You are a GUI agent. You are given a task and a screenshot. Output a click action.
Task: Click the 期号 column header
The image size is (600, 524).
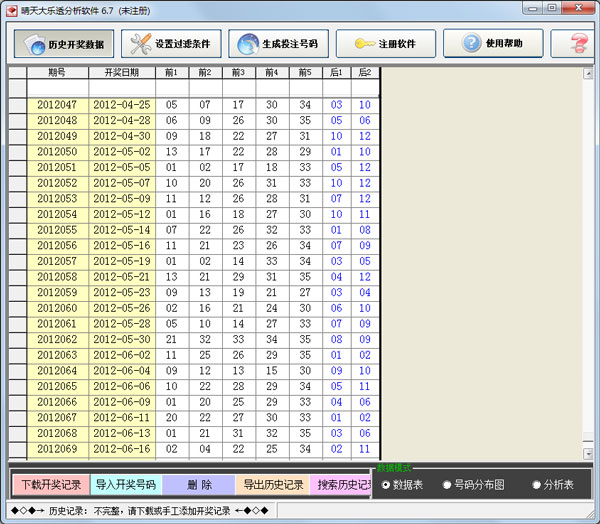pyautogui.click(x=57, y=73)
